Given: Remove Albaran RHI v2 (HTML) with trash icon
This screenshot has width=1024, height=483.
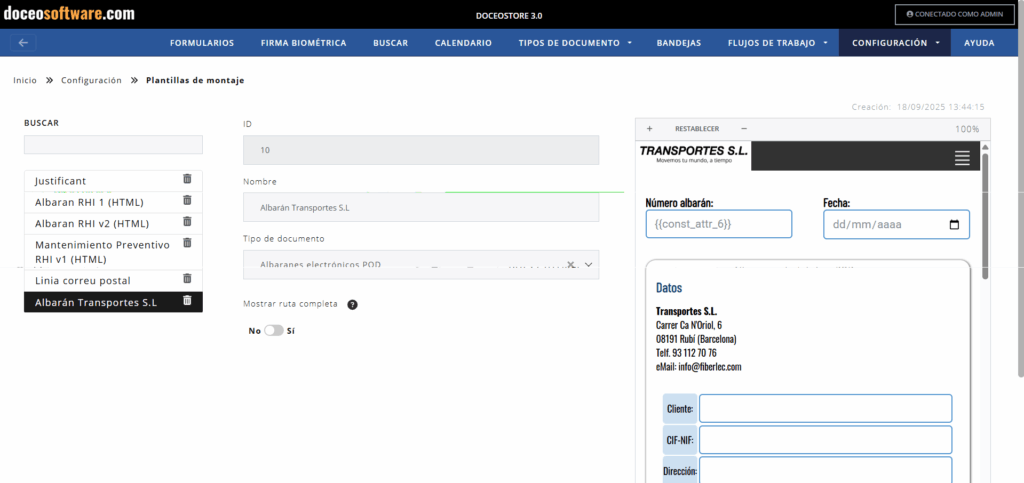Looking at the screenshot, I should click(x=187, y=222).
